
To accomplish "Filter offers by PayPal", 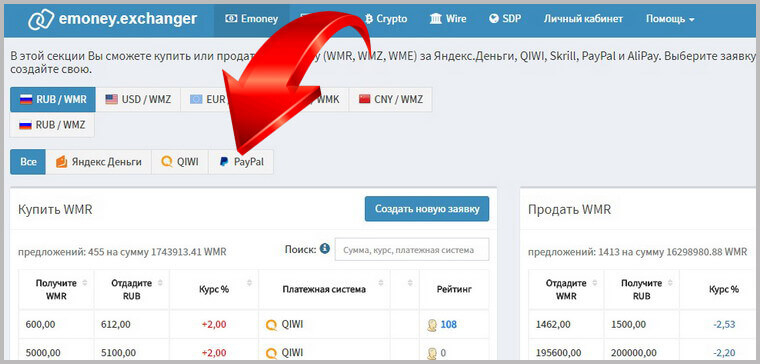I will [241, 162].
